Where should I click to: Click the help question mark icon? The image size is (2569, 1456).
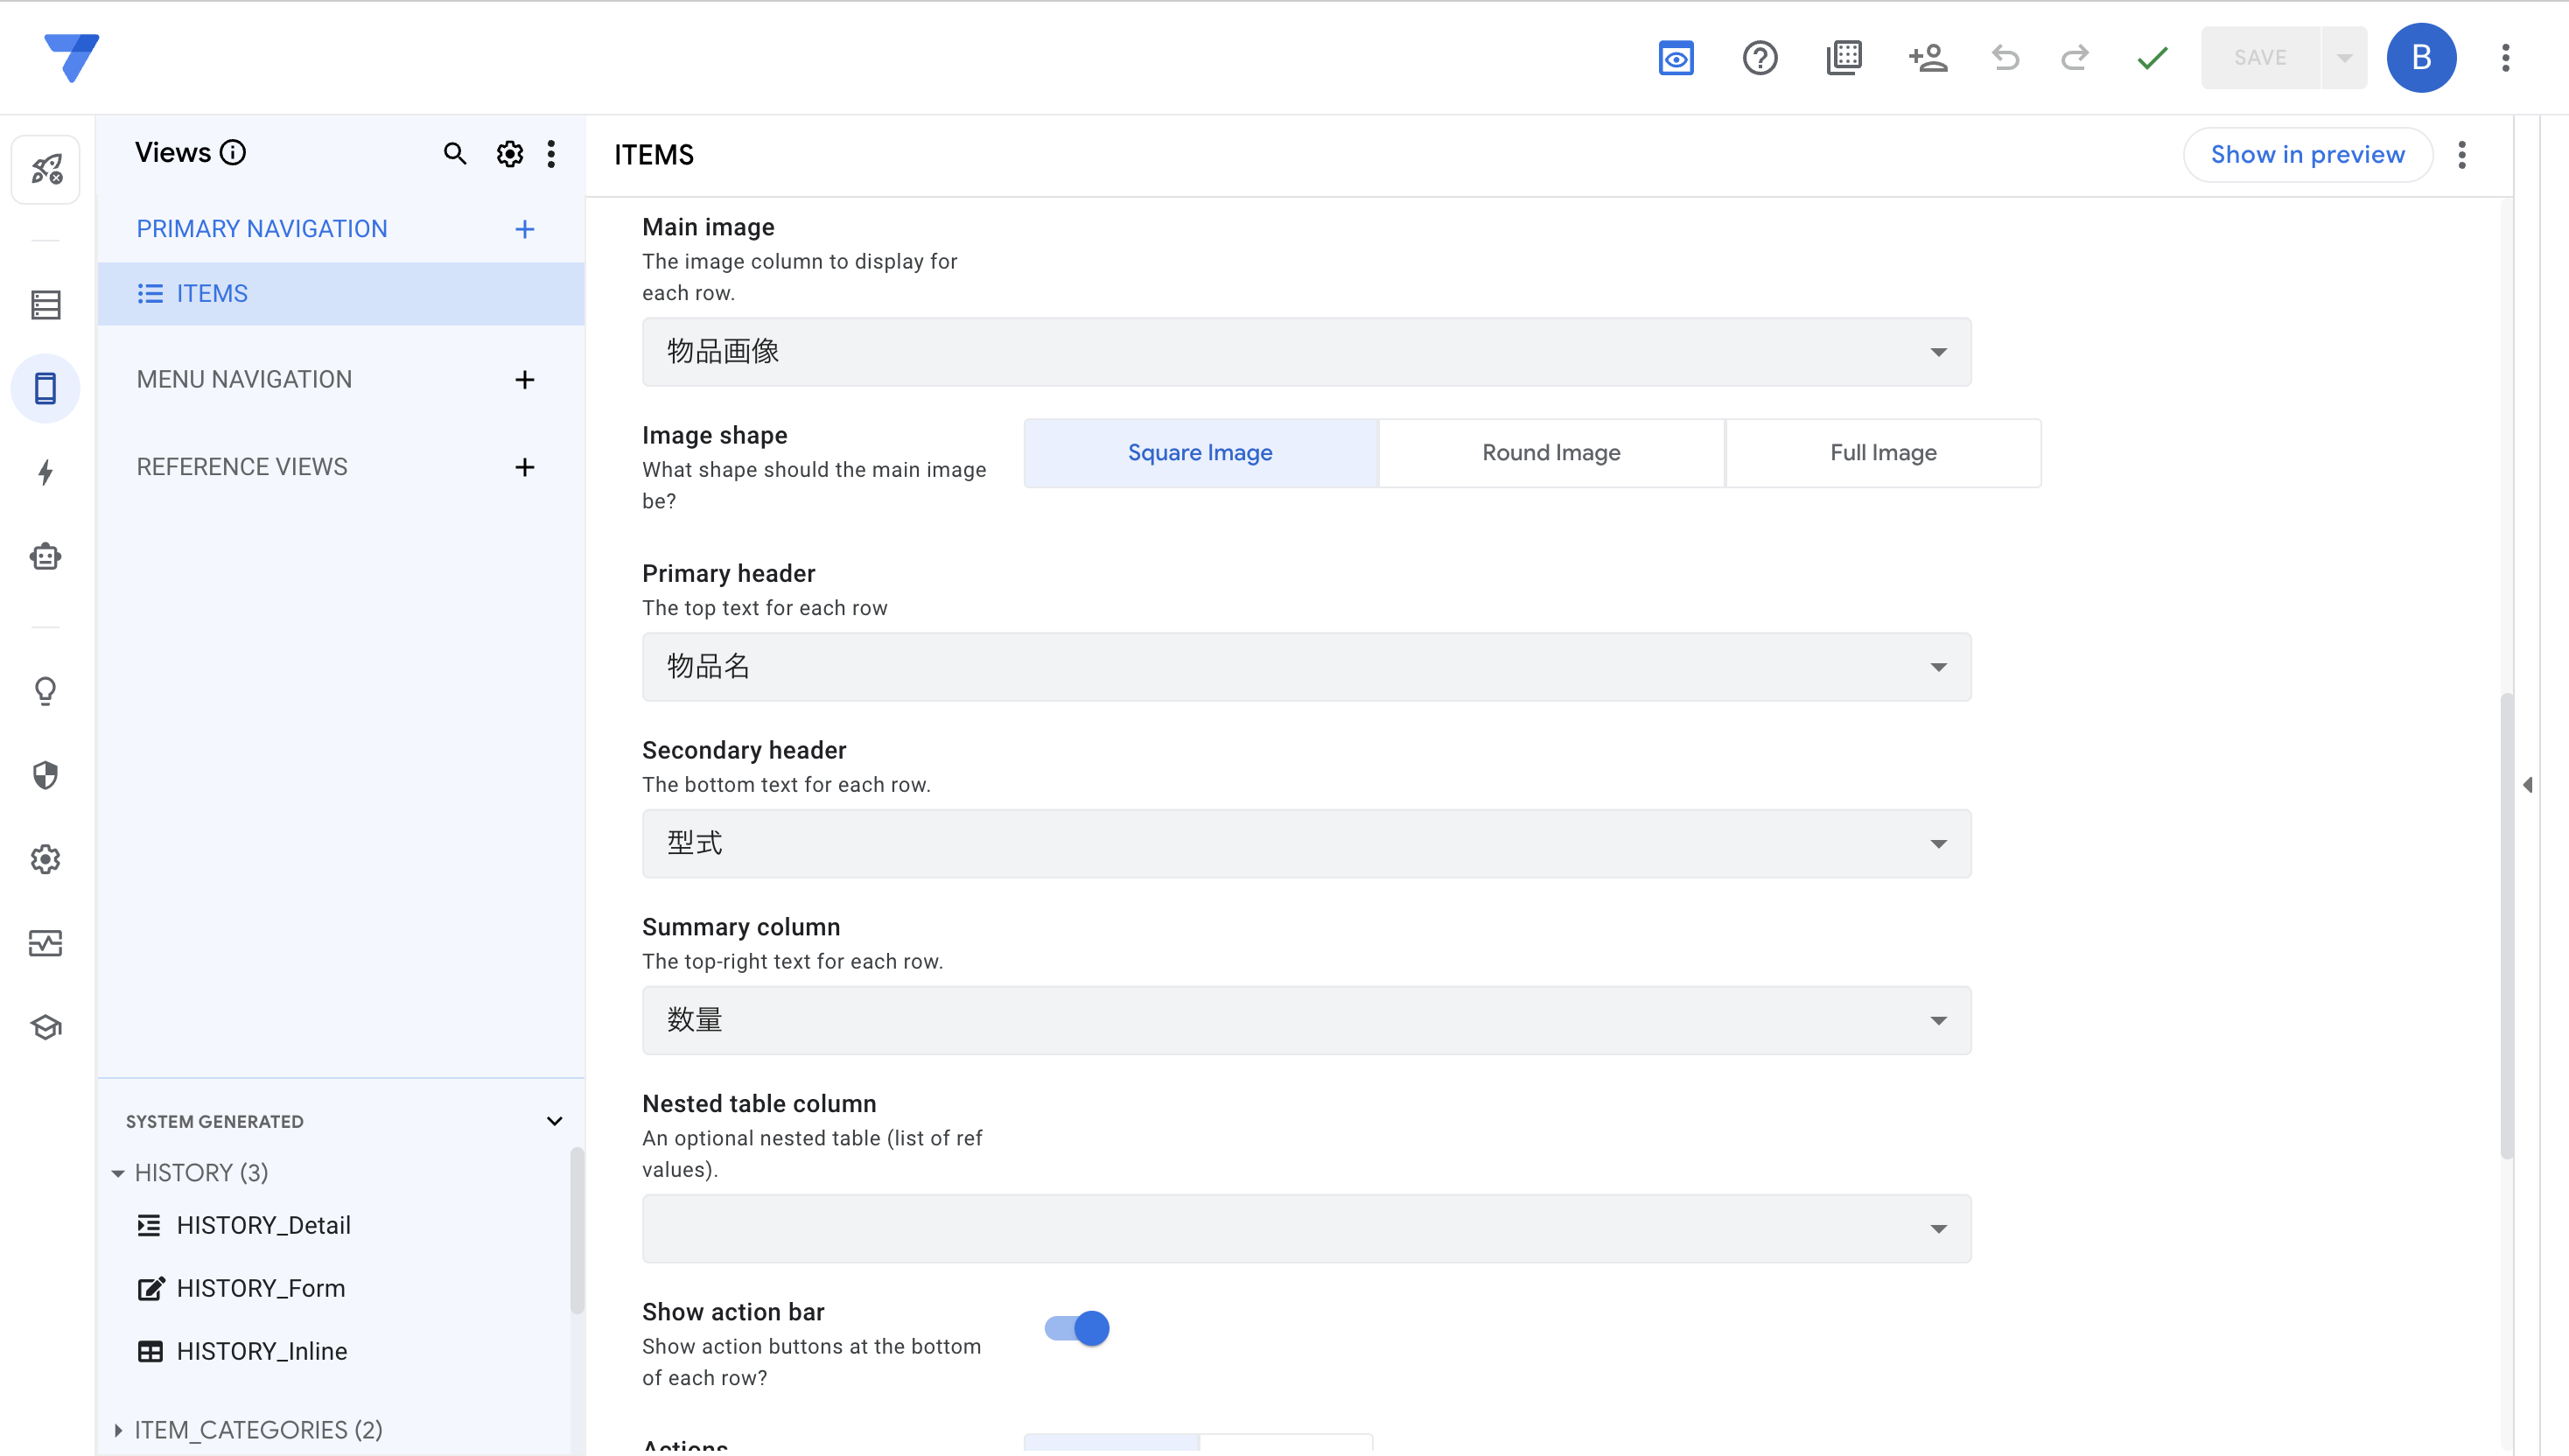[1759, 58]
